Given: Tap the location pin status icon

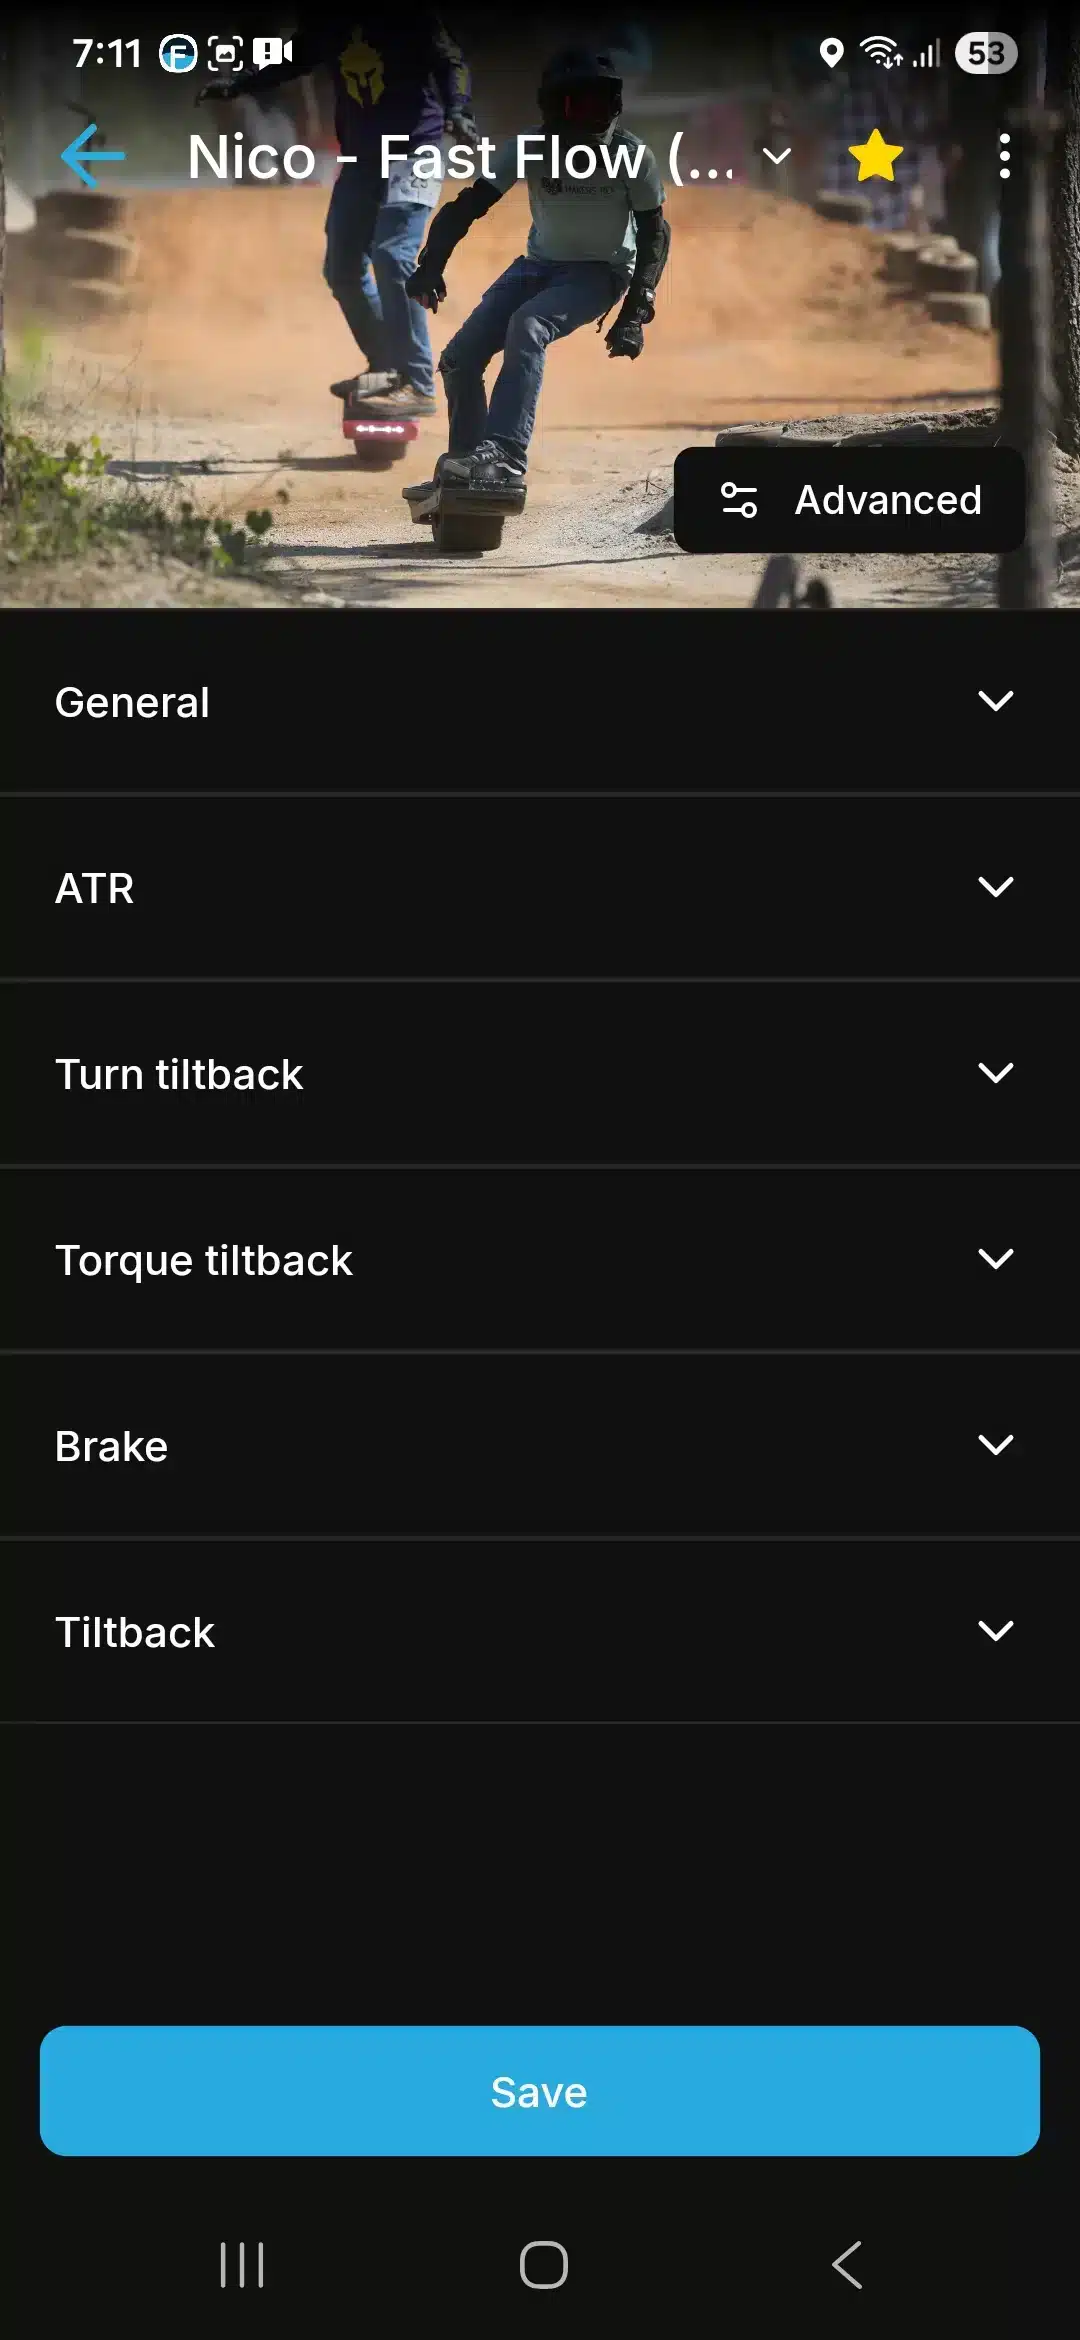Looking at the screenshot, I should [x=831, y=53].
